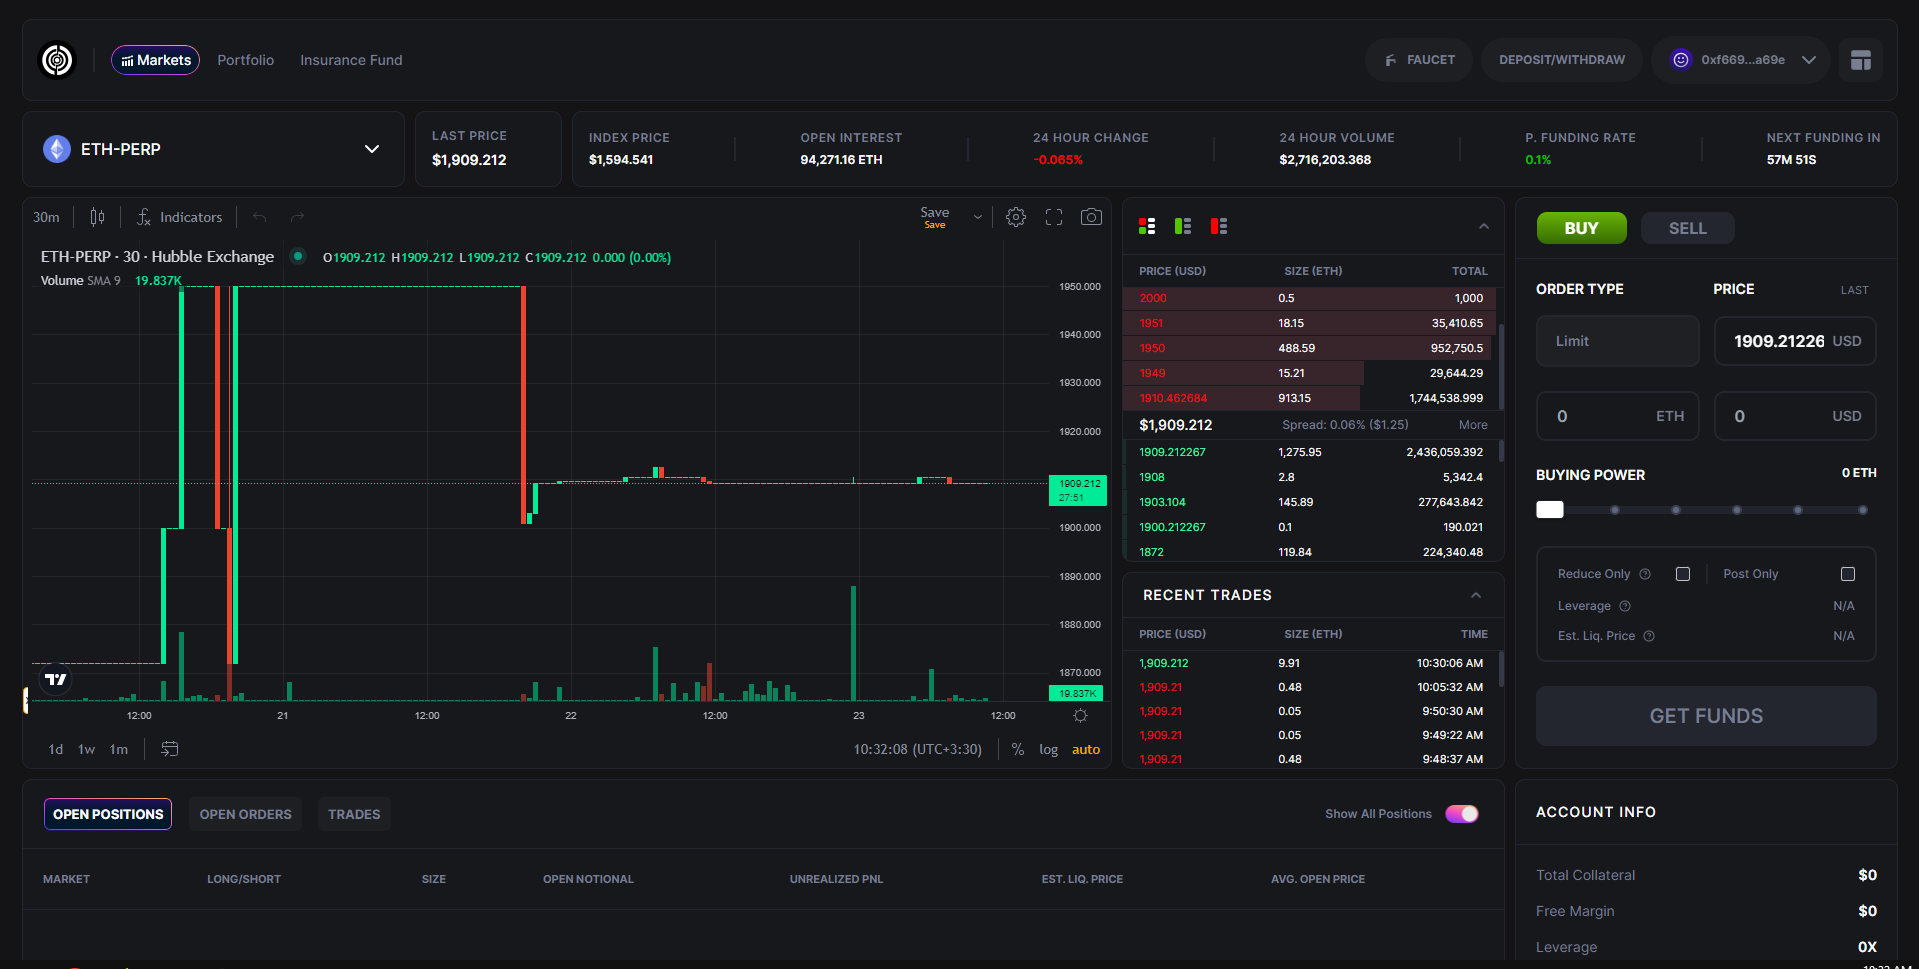Select the 1950 ask row in order book
The image size is (1919, 969).
pos(1310,348)
